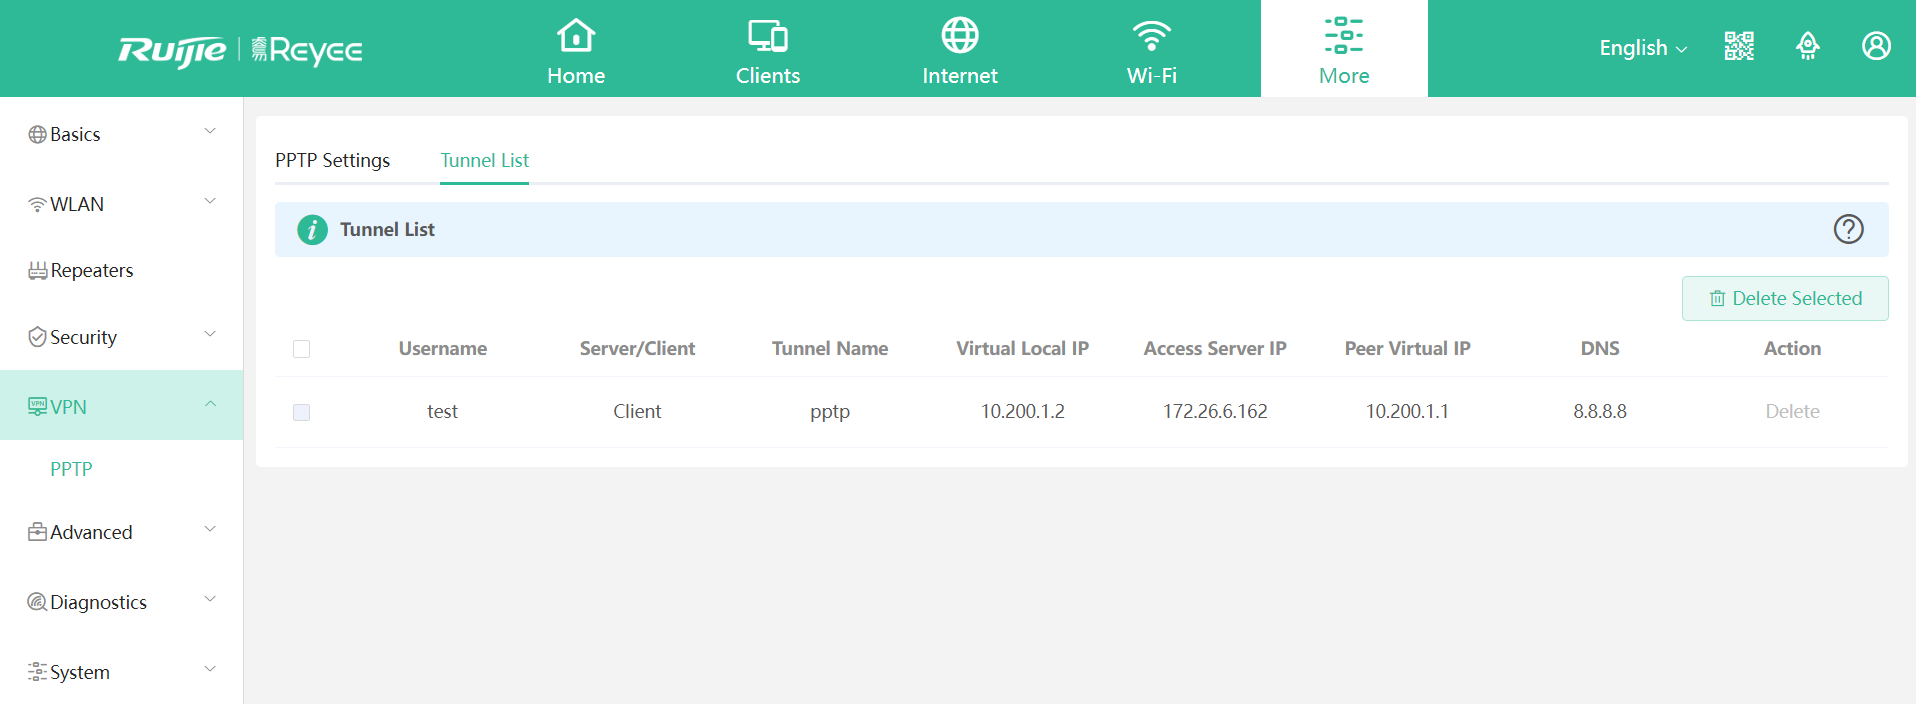Viewport: 1916px width, 704px height.
Task: Click the rocket icon in header
Action: [1807, 46]
